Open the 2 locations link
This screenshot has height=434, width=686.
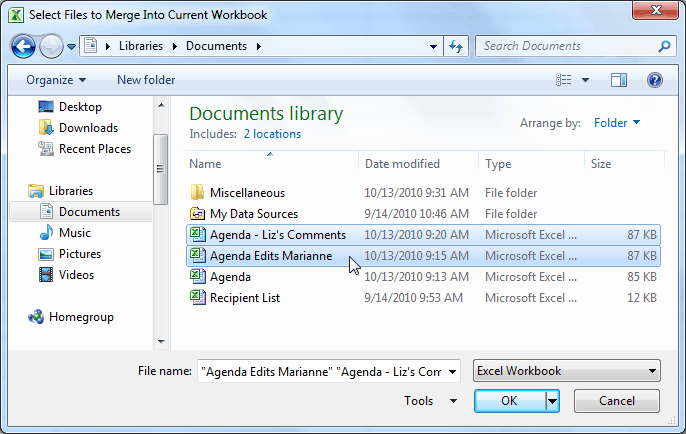pos(271,134)
